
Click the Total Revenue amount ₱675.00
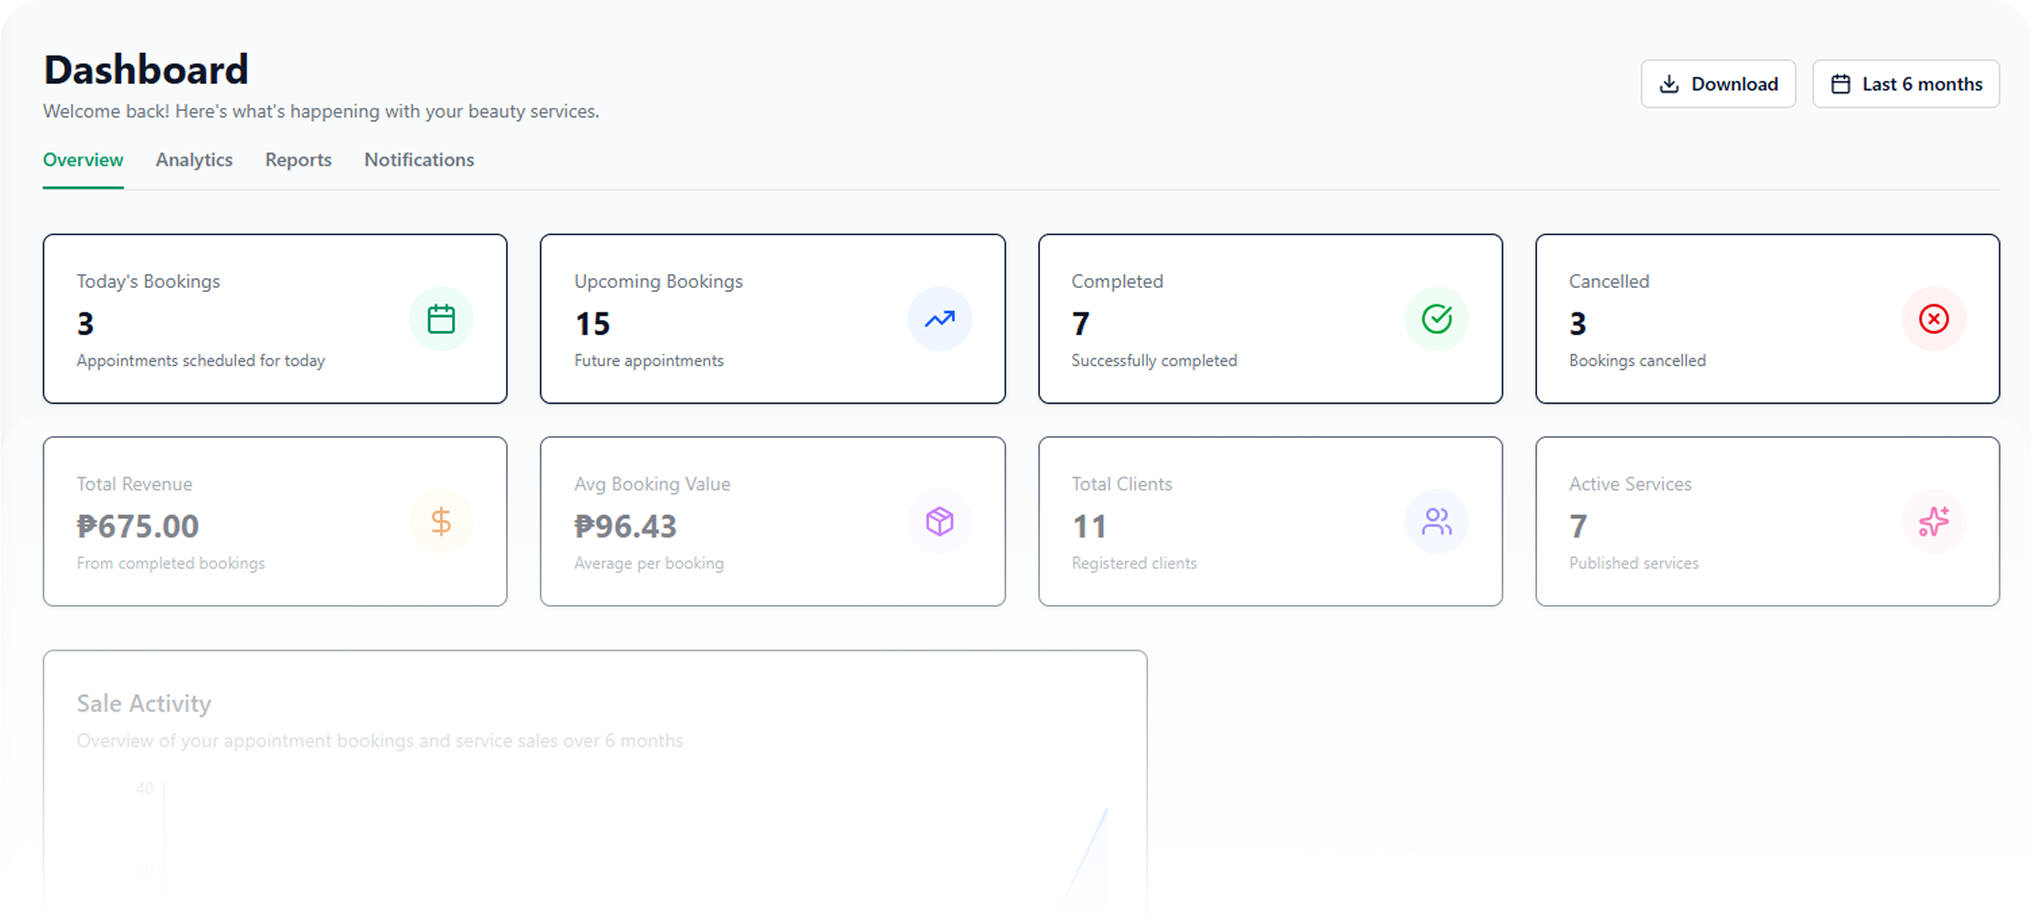(138, 526)
